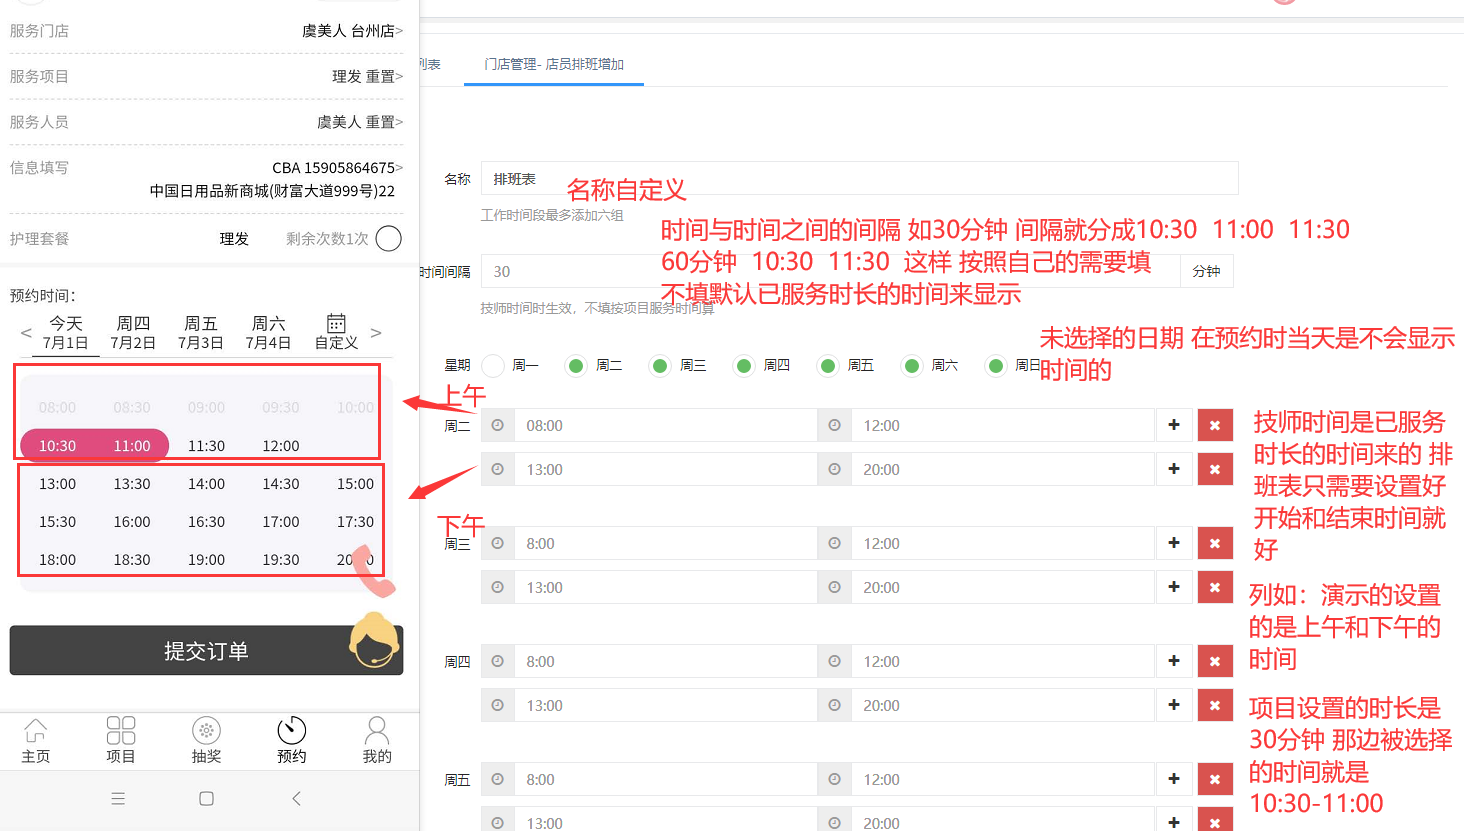This screenshot has height=831, width=1464.
Task: Tap the Android back arrow icon
Action: [296, 799]
